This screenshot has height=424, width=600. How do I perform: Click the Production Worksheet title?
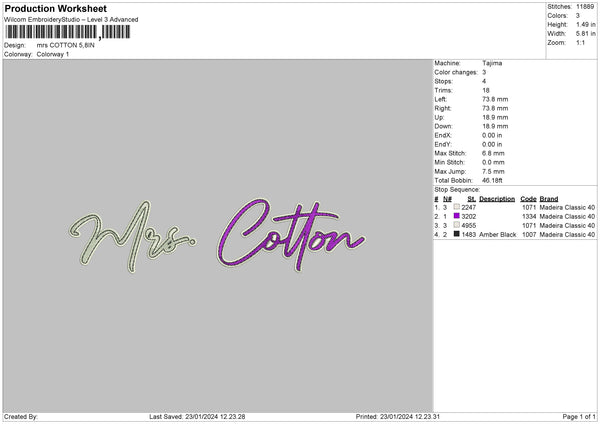(55, 8)
